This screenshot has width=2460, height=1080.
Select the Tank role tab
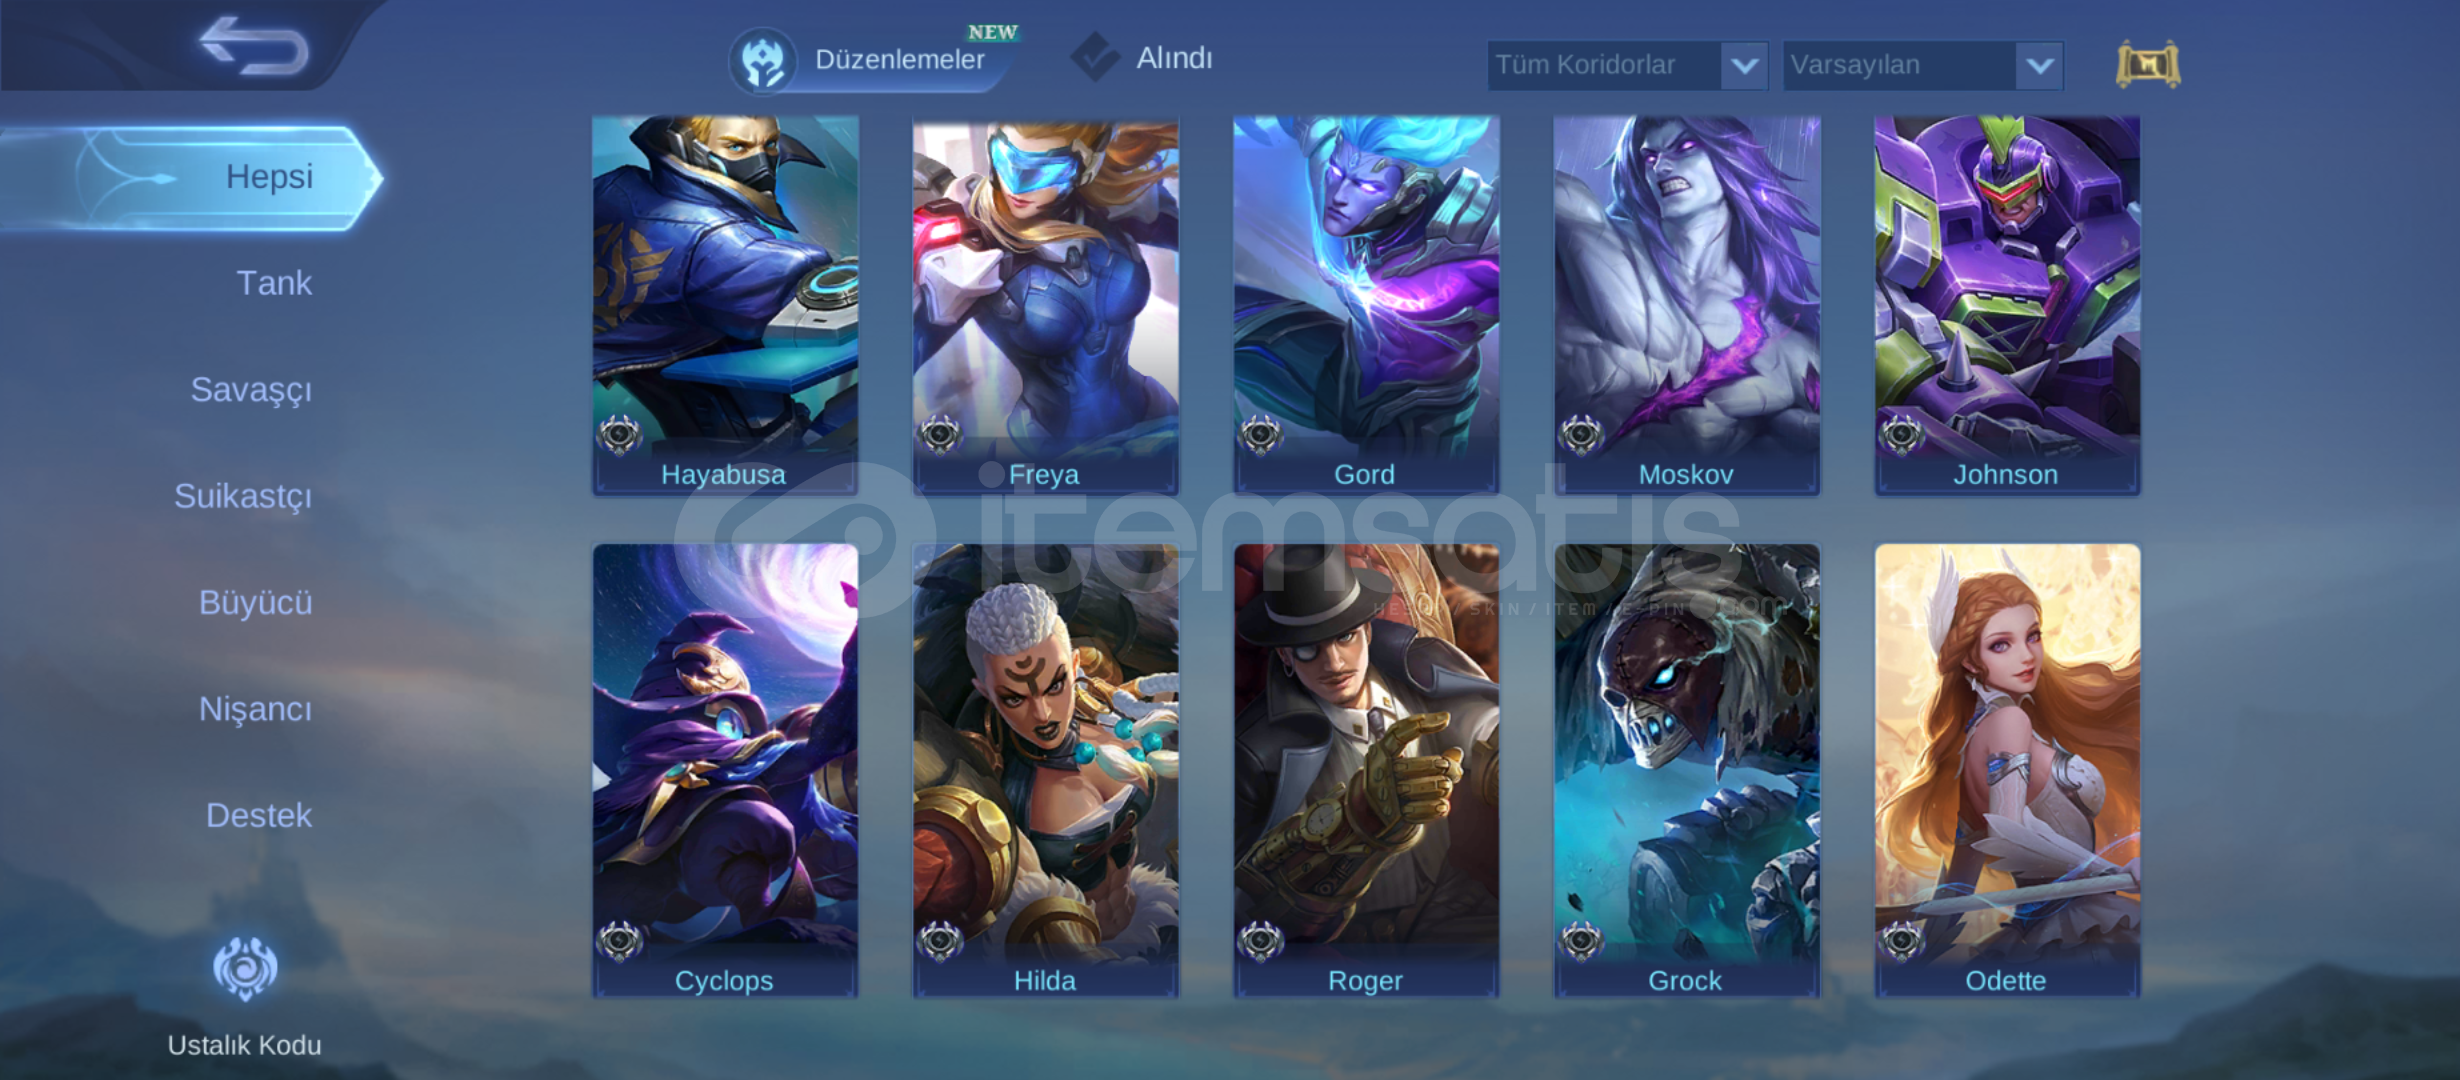tap(274, 283)
